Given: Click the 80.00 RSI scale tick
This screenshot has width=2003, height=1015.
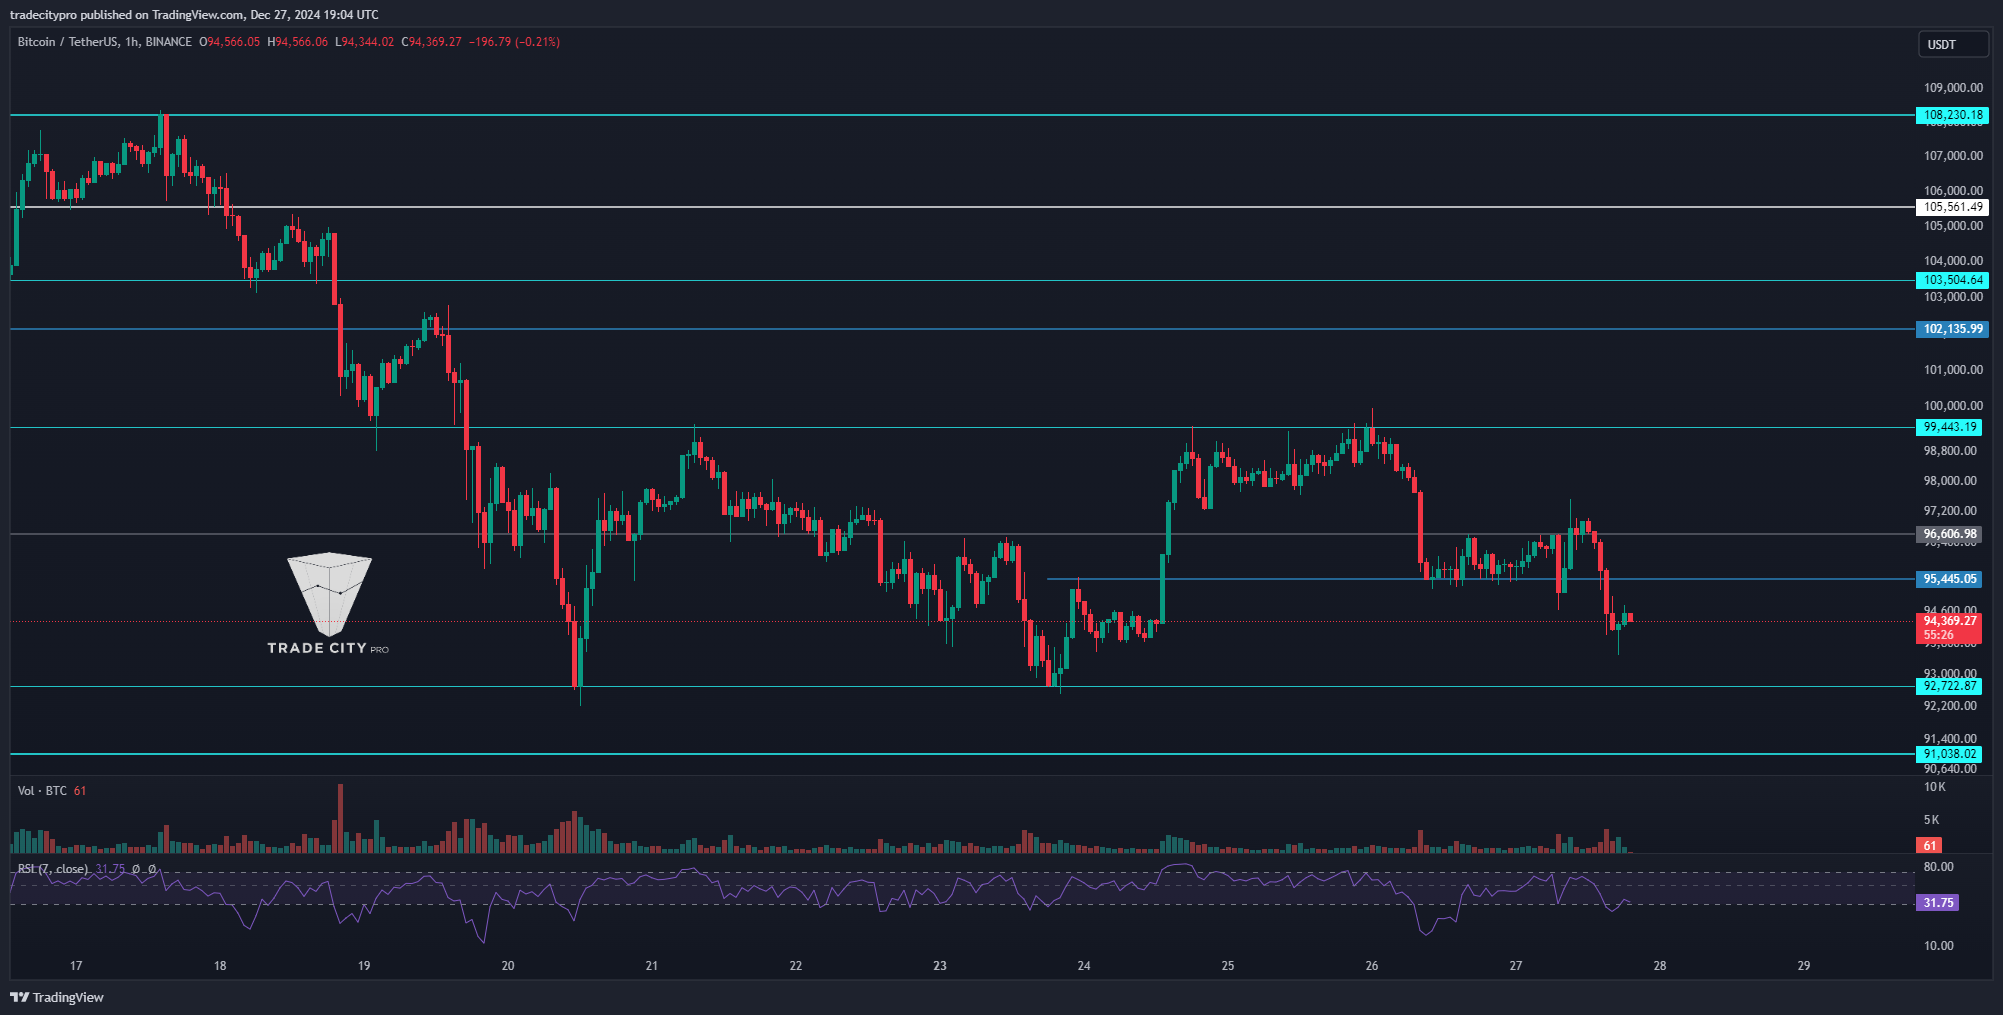Looking at the screenshot, I should coord(1938,867).
